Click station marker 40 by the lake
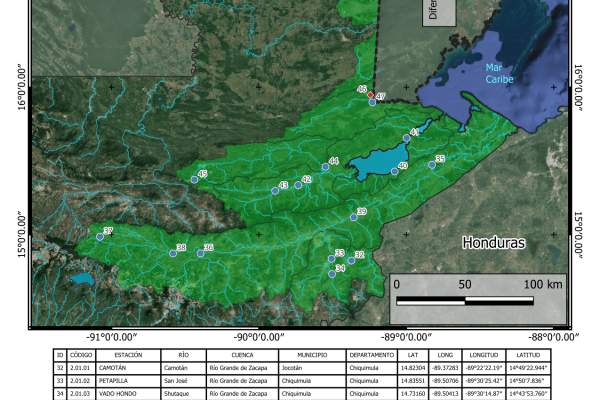 point(395,172)
